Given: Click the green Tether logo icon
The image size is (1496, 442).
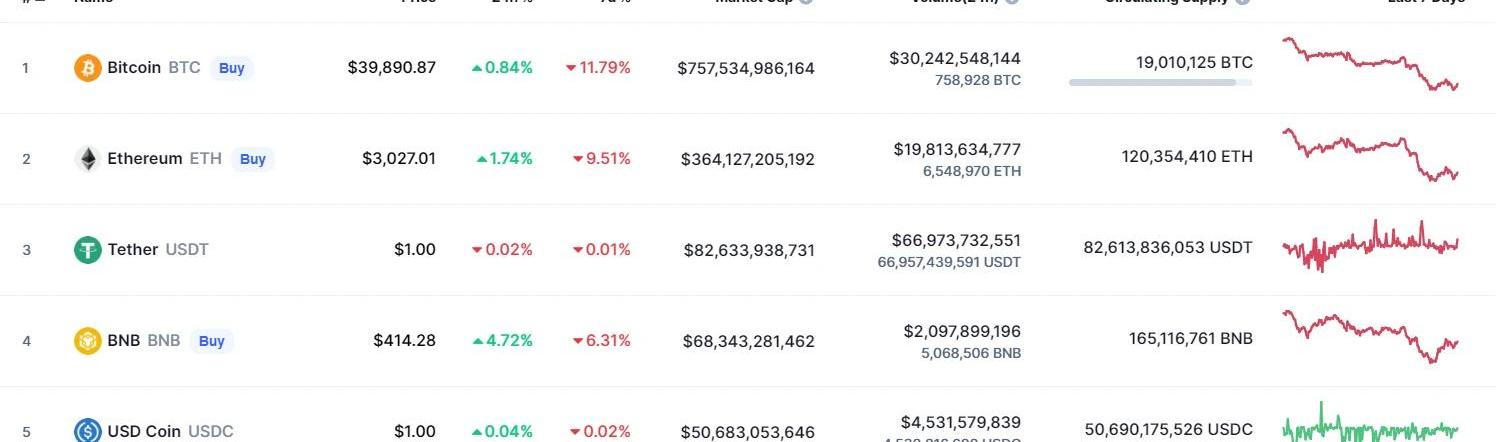Looking at the screenshot, I should coord(88,249).
